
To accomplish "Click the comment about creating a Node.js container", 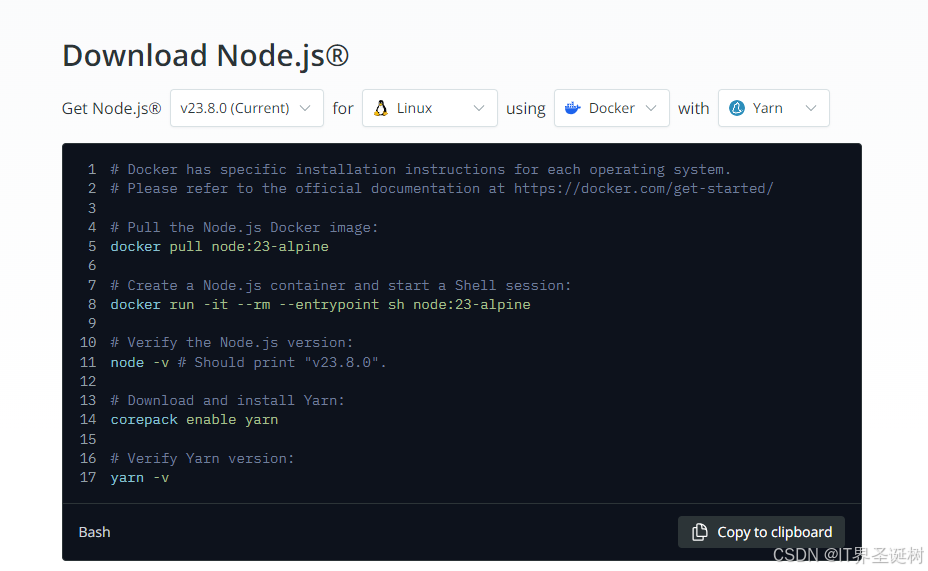I will tap(341, 285).
